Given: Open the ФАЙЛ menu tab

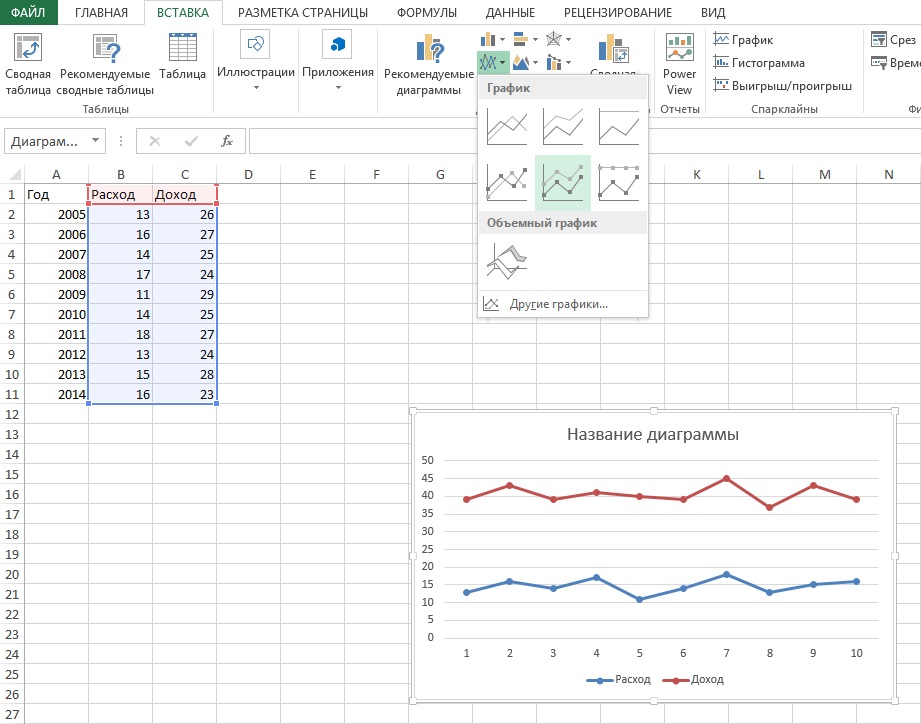Looking at the screenshot, I should click(28, 13).
